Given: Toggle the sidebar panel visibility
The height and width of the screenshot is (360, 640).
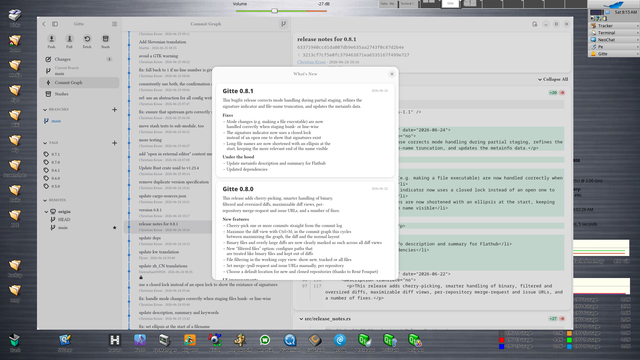Looking at the screenshot, I should (x=55, y=24).
